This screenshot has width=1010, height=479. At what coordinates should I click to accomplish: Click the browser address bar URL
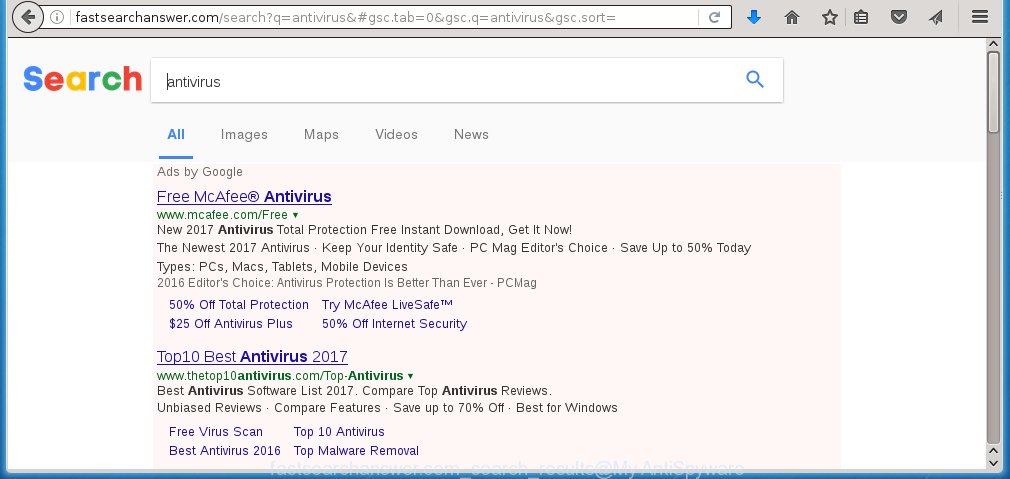[x=345, y=17]
